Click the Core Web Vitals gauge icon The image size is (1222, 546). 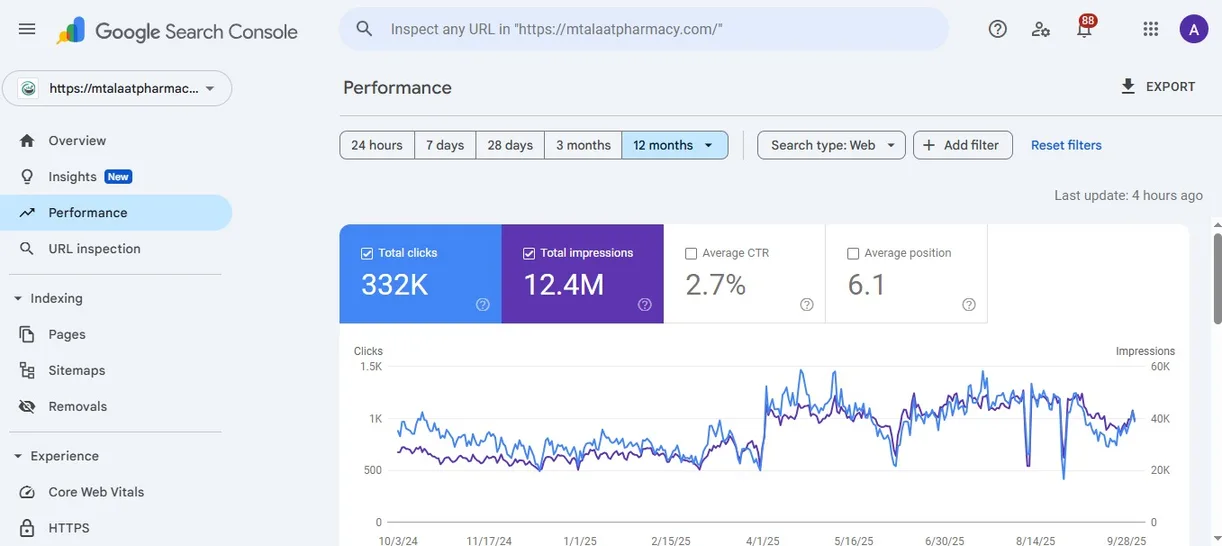(x=28, y=493)
